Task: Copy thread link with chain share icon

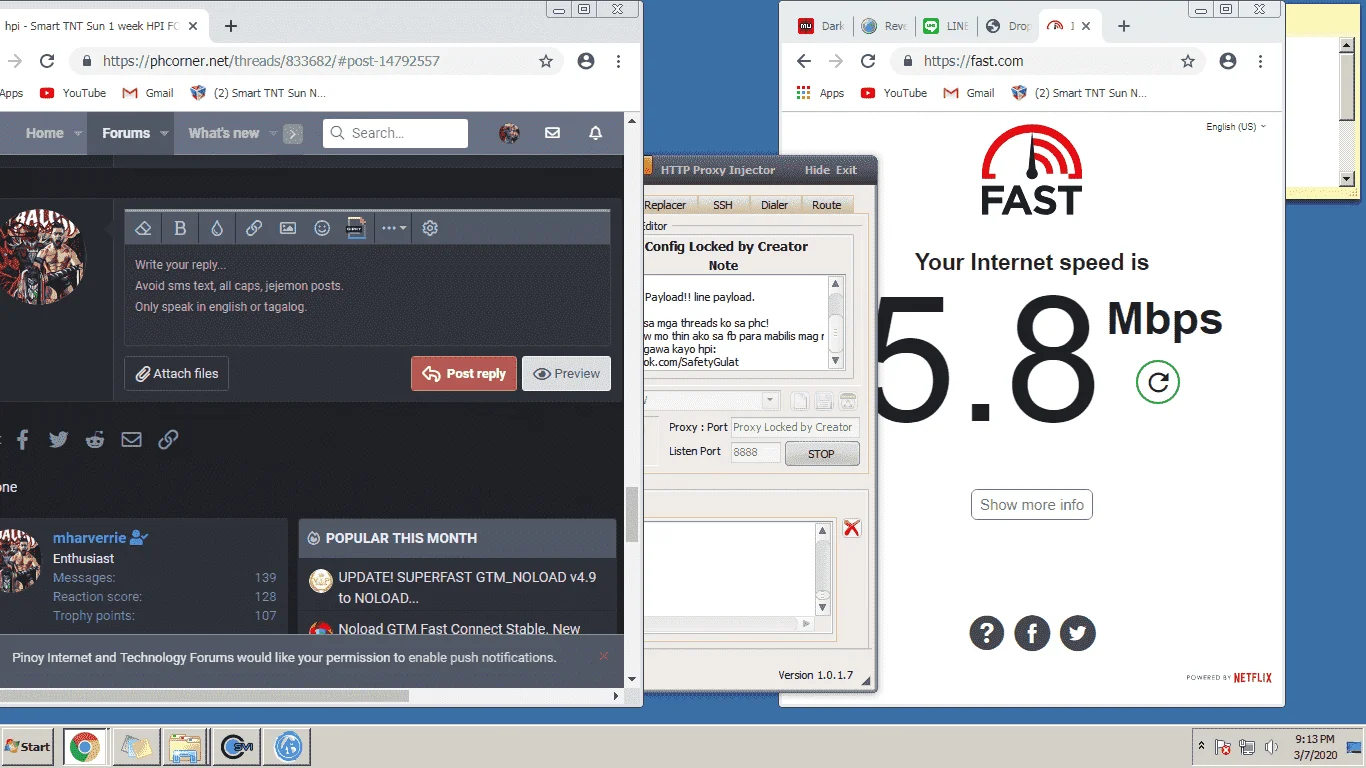Action: pos(168,439)
